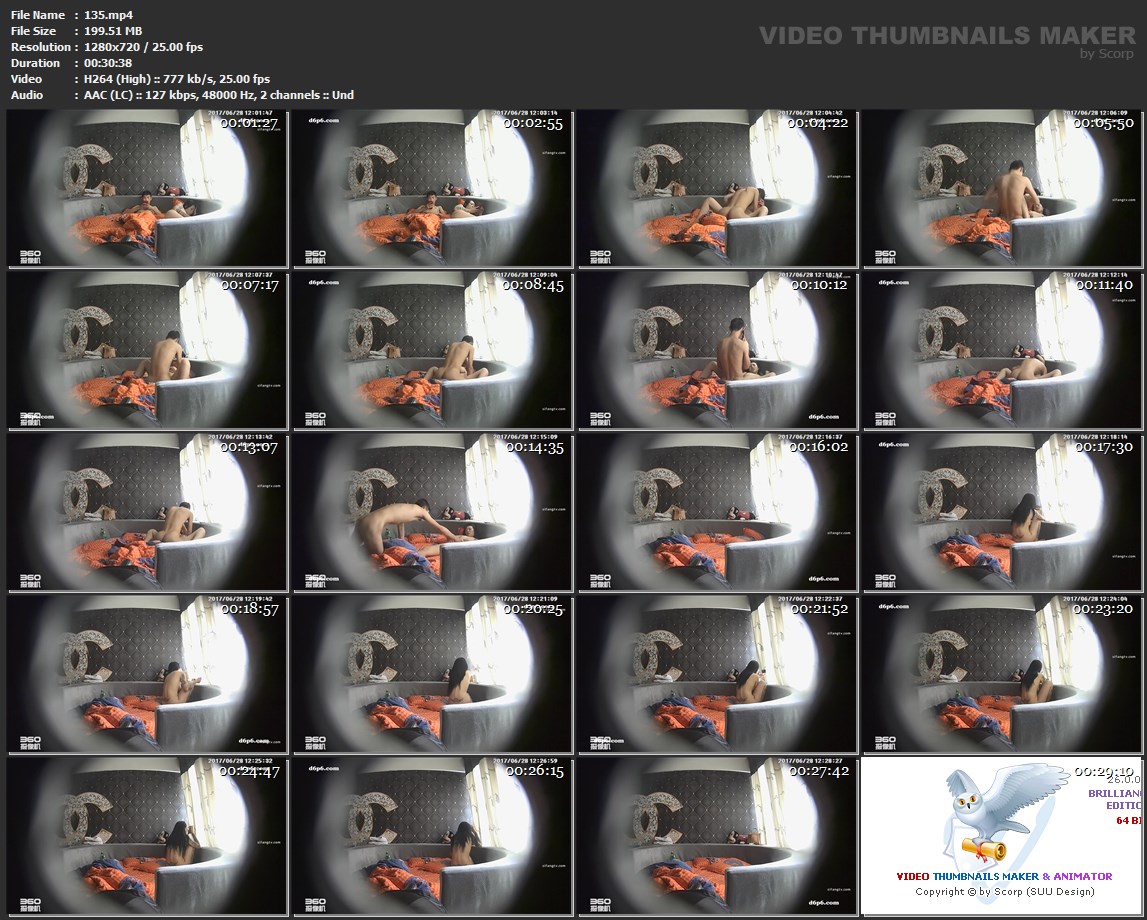Click the 00:13:07 timestamp overlay

click(249, 447)
